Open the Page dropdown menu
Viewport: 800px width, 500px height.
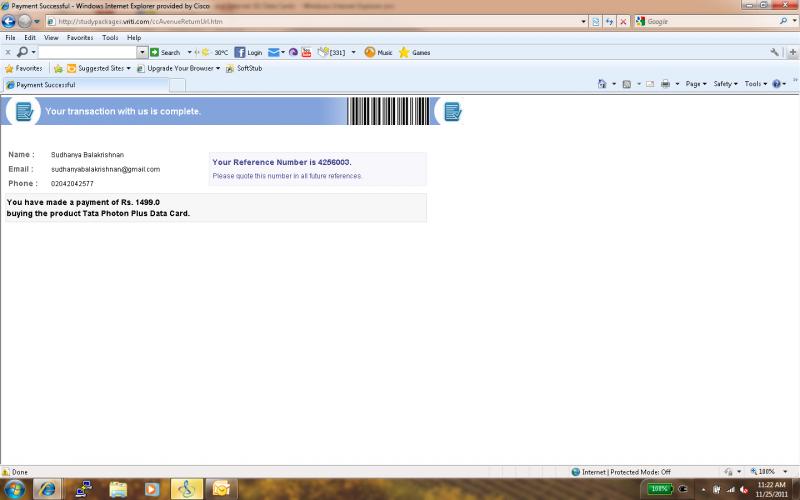[696, 84]
